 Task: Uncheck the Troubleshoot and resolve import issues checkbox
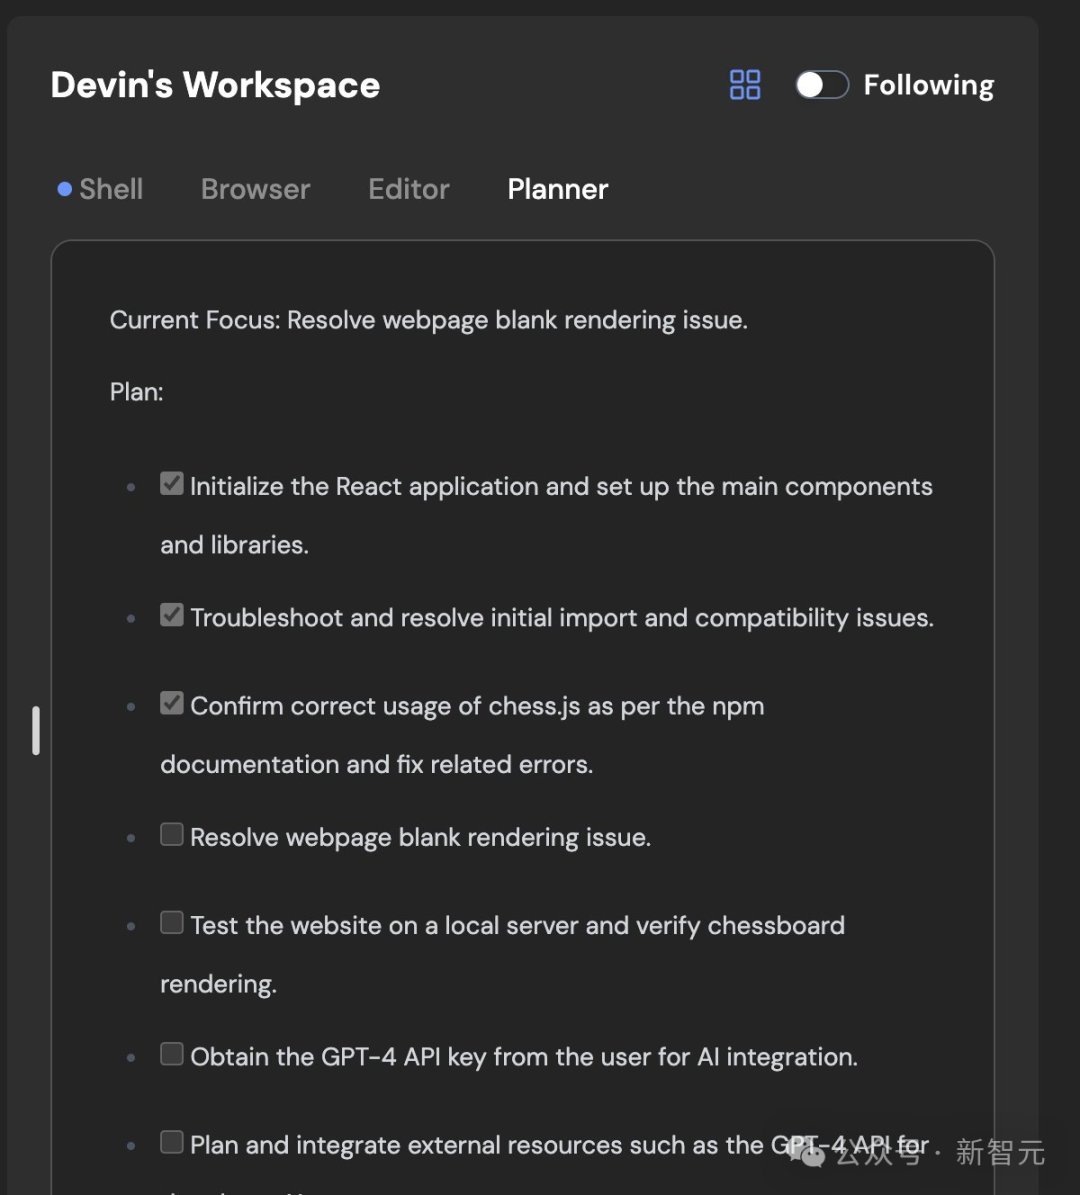(x=172, y=616)
